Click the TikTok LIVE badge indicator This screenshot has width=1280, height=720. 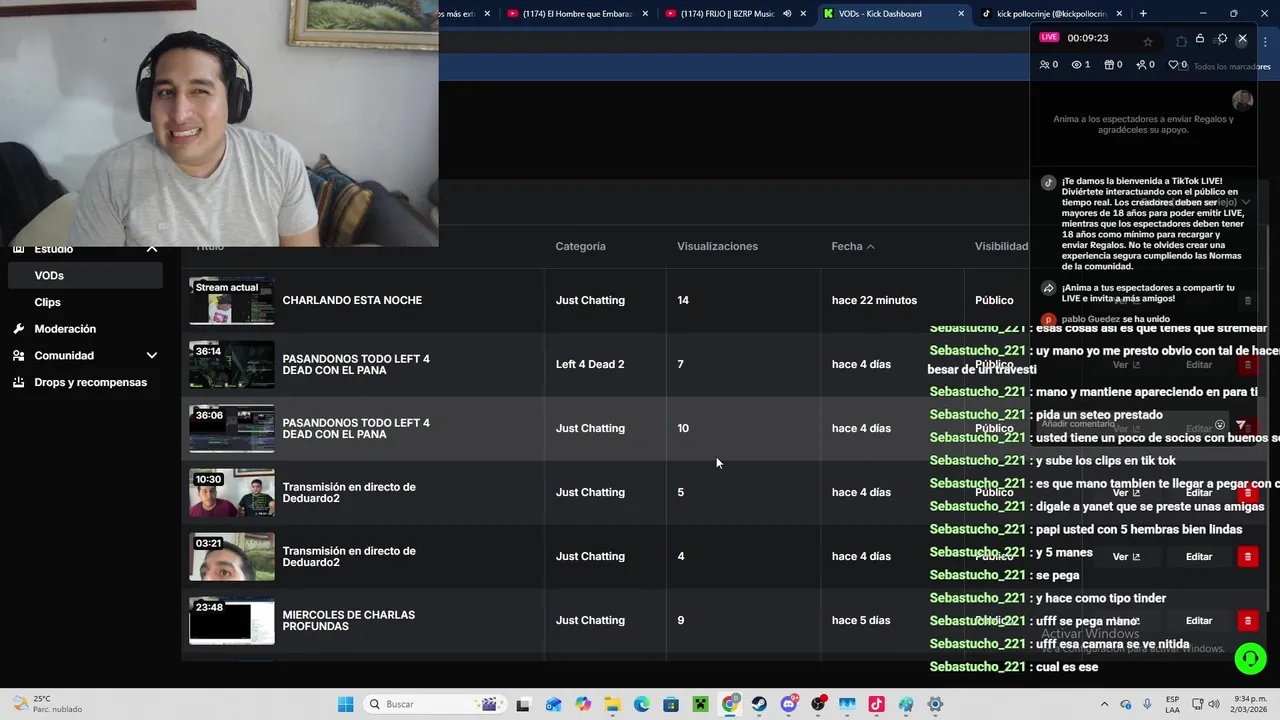pos(1049,37)
